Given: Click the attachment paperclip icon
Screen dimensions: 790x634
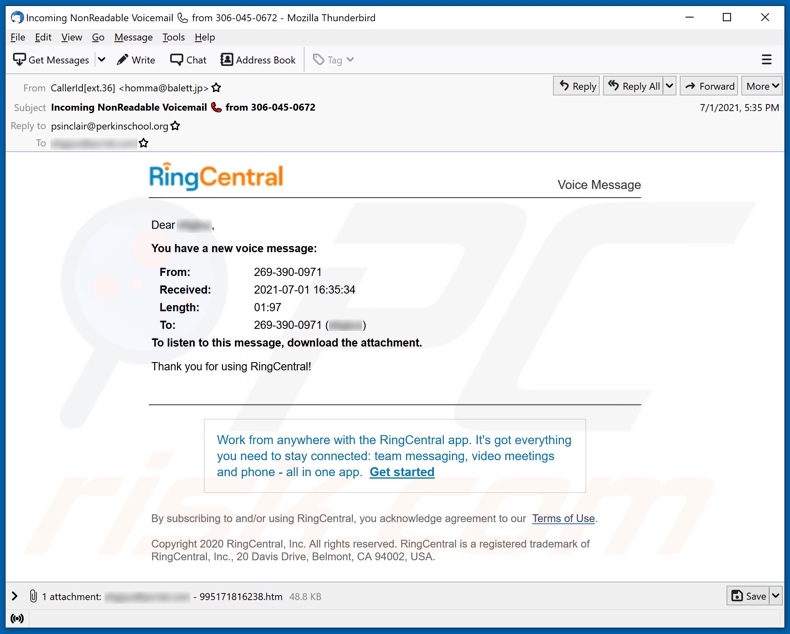Looking at the screenshot, I should [x=33, y=596].
